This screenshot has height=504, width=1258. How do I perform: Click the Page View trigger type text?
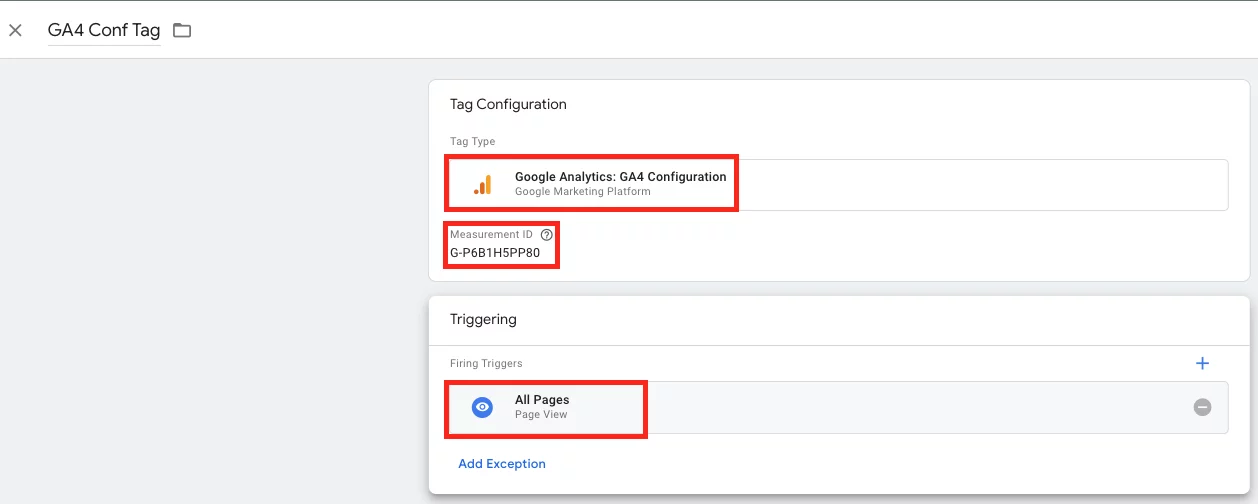[541, 414]
